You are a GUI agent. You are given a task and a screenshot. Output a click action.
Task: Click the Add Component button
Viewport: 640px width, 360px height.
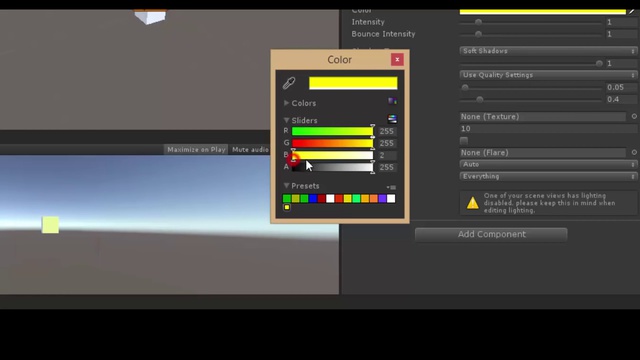coord(491,234)
